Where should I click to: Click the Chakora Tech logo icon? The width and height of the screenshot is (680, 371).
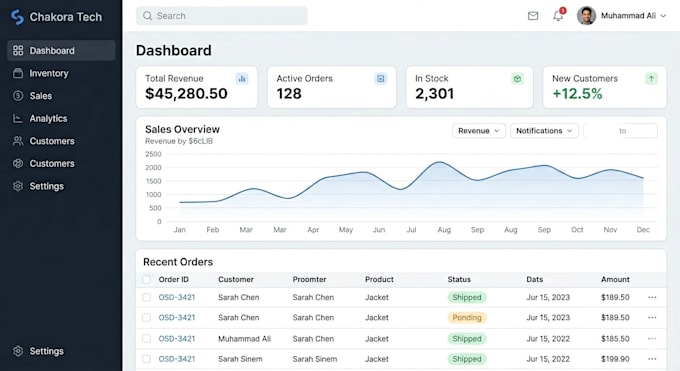coord(17,17)
